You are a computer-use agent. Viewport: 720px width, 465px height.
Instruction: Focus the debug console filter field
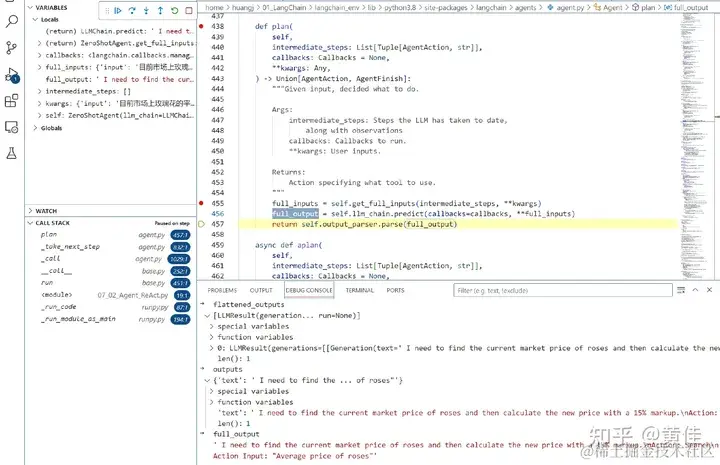tap(563, 291)
